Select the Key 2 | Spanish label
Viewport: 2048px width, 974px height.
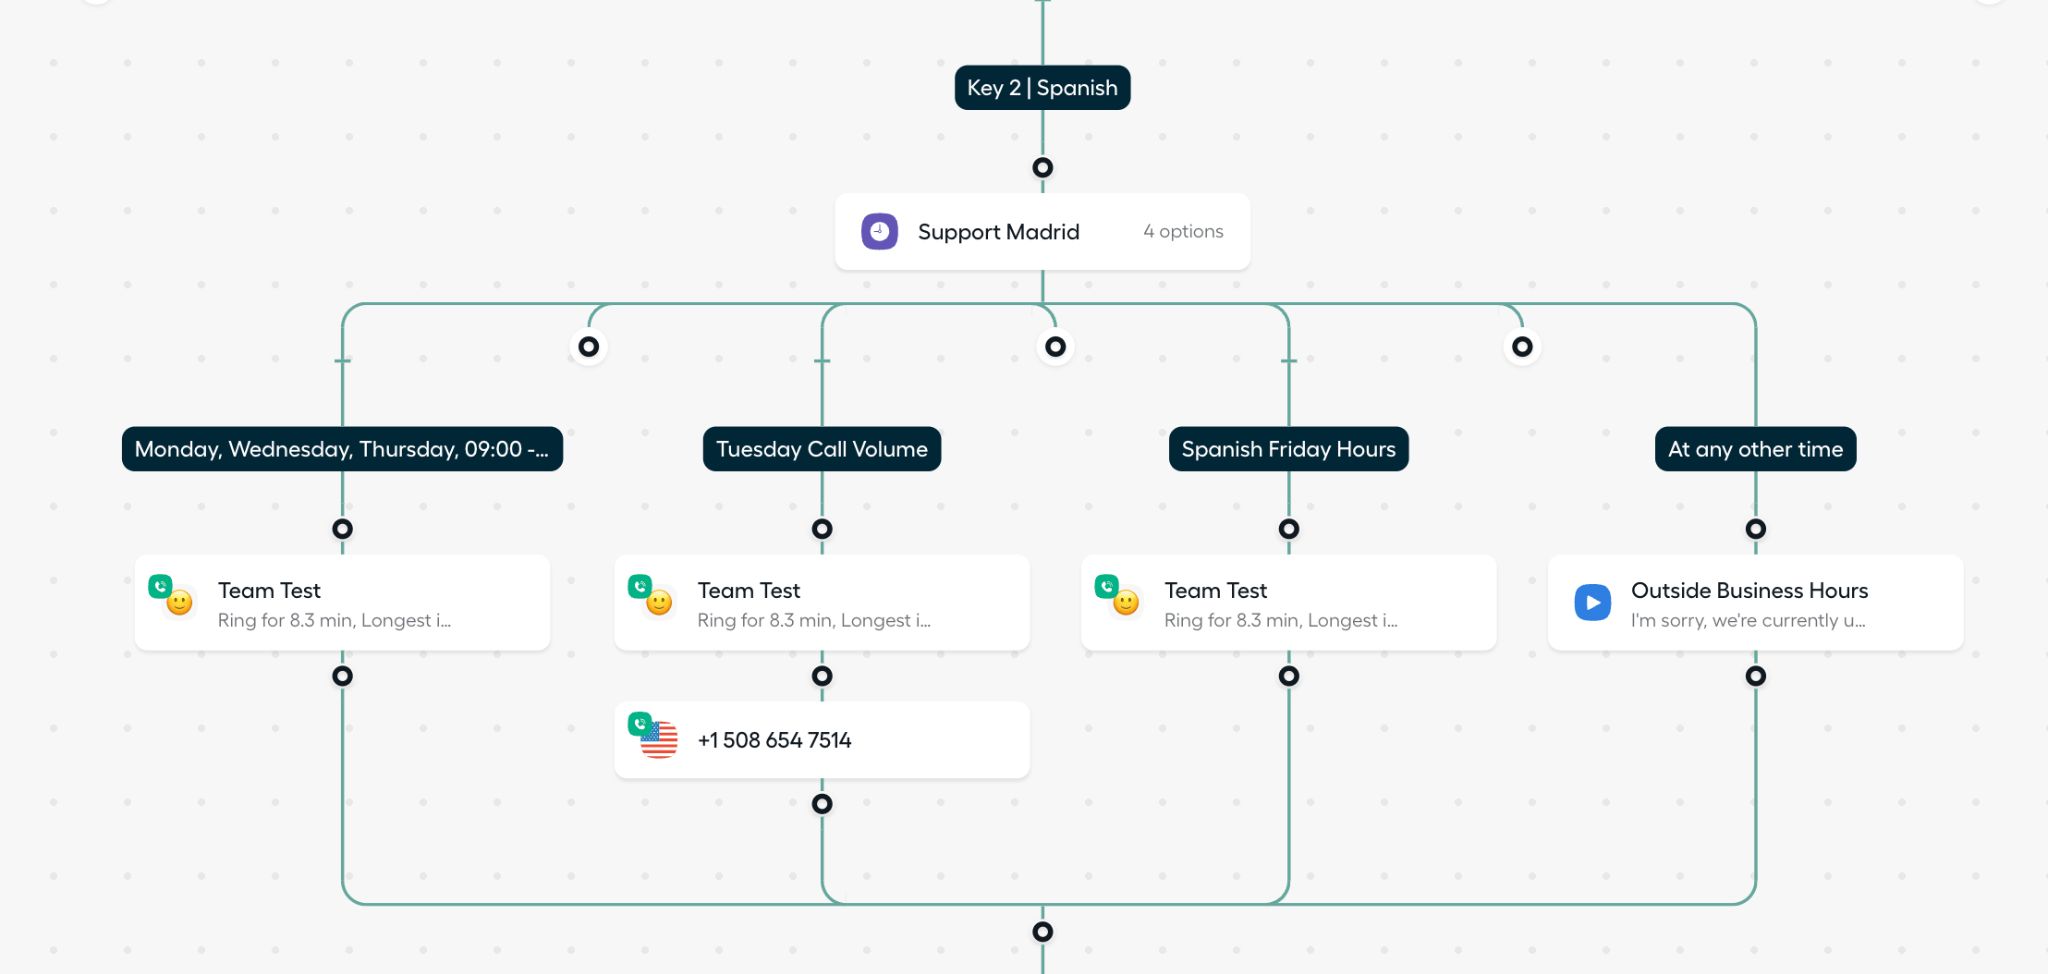click(1042, 88)
